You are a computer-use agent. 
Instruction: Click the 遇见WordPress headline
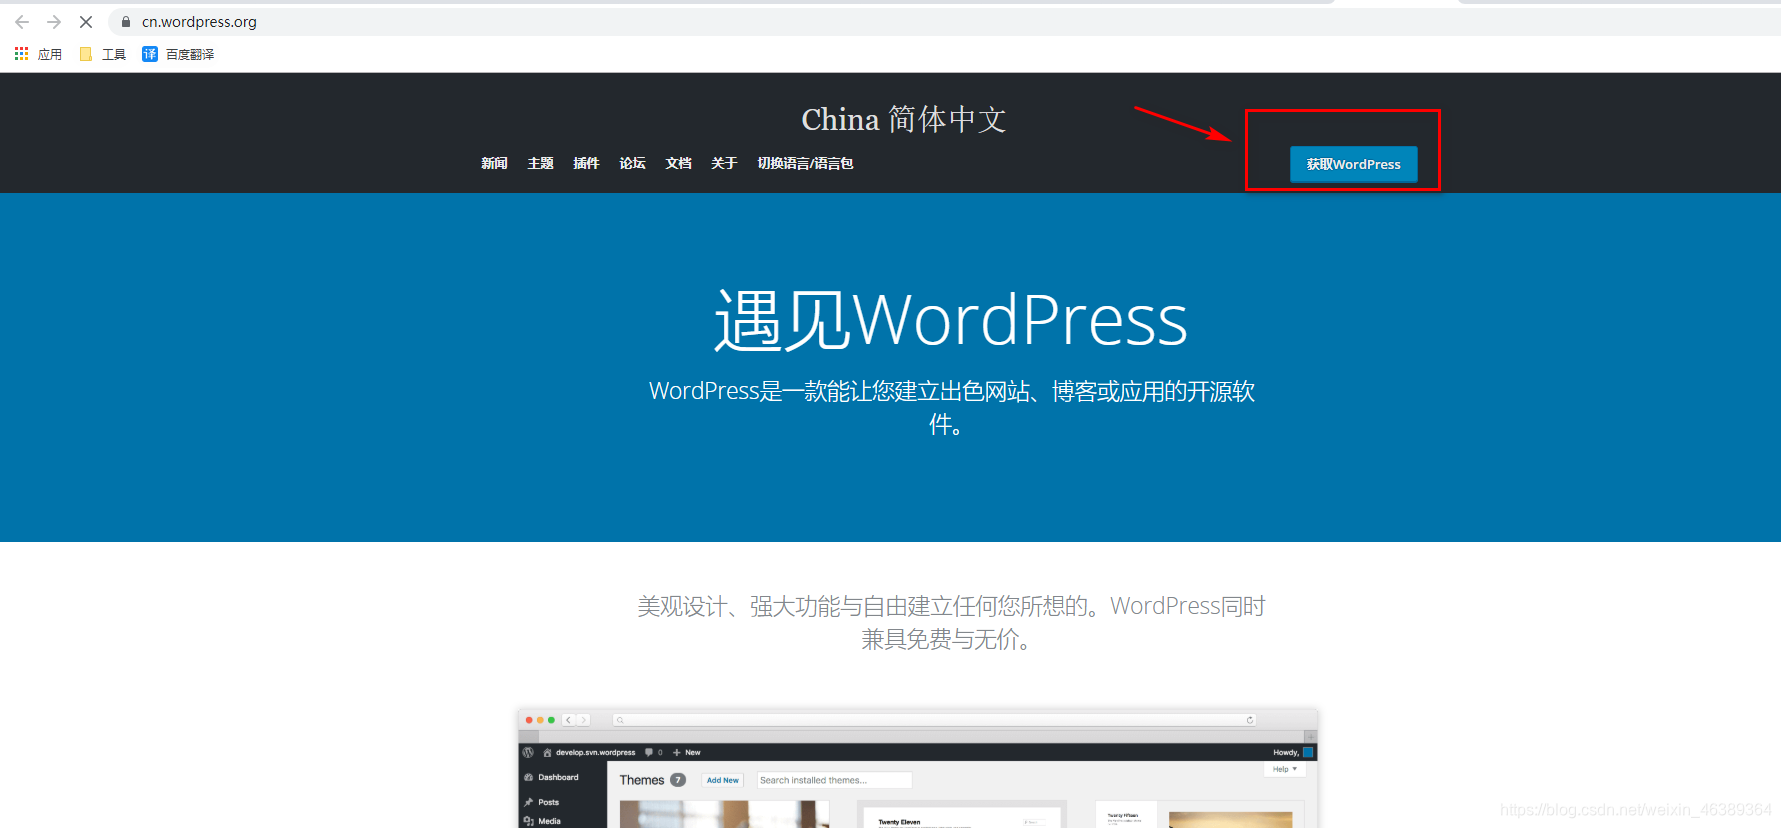tap(950, 320)
